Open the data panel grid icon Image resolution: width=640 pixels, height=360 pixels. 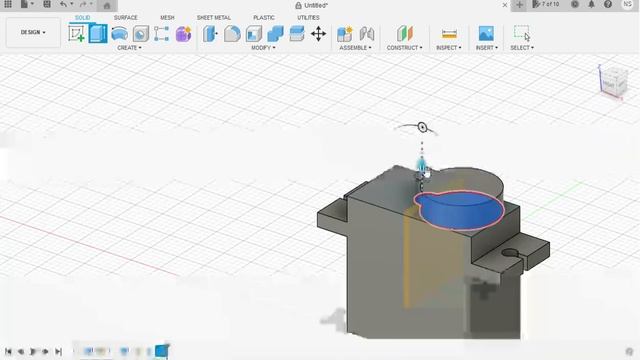click(x=8, y=4)
